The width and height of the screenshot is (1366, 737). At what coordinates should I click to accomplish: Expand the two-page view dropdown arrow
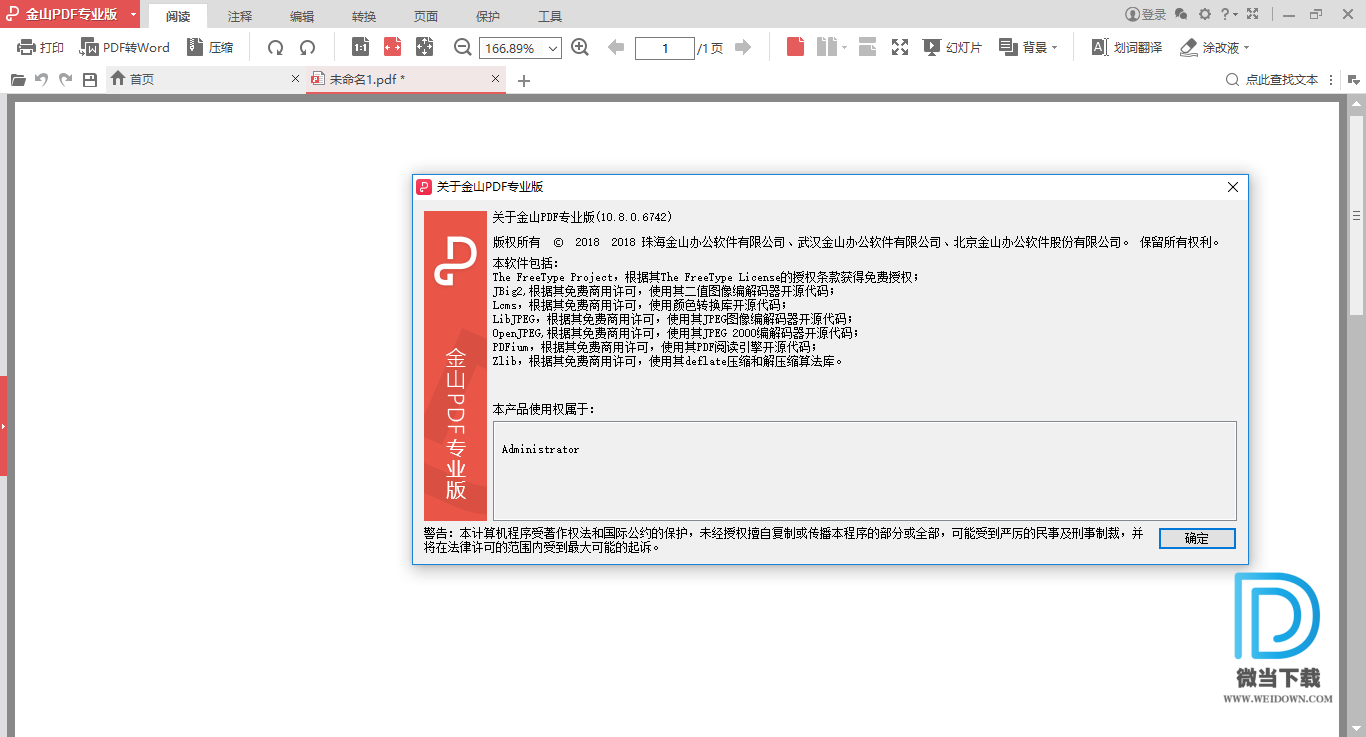pos(845,47)
